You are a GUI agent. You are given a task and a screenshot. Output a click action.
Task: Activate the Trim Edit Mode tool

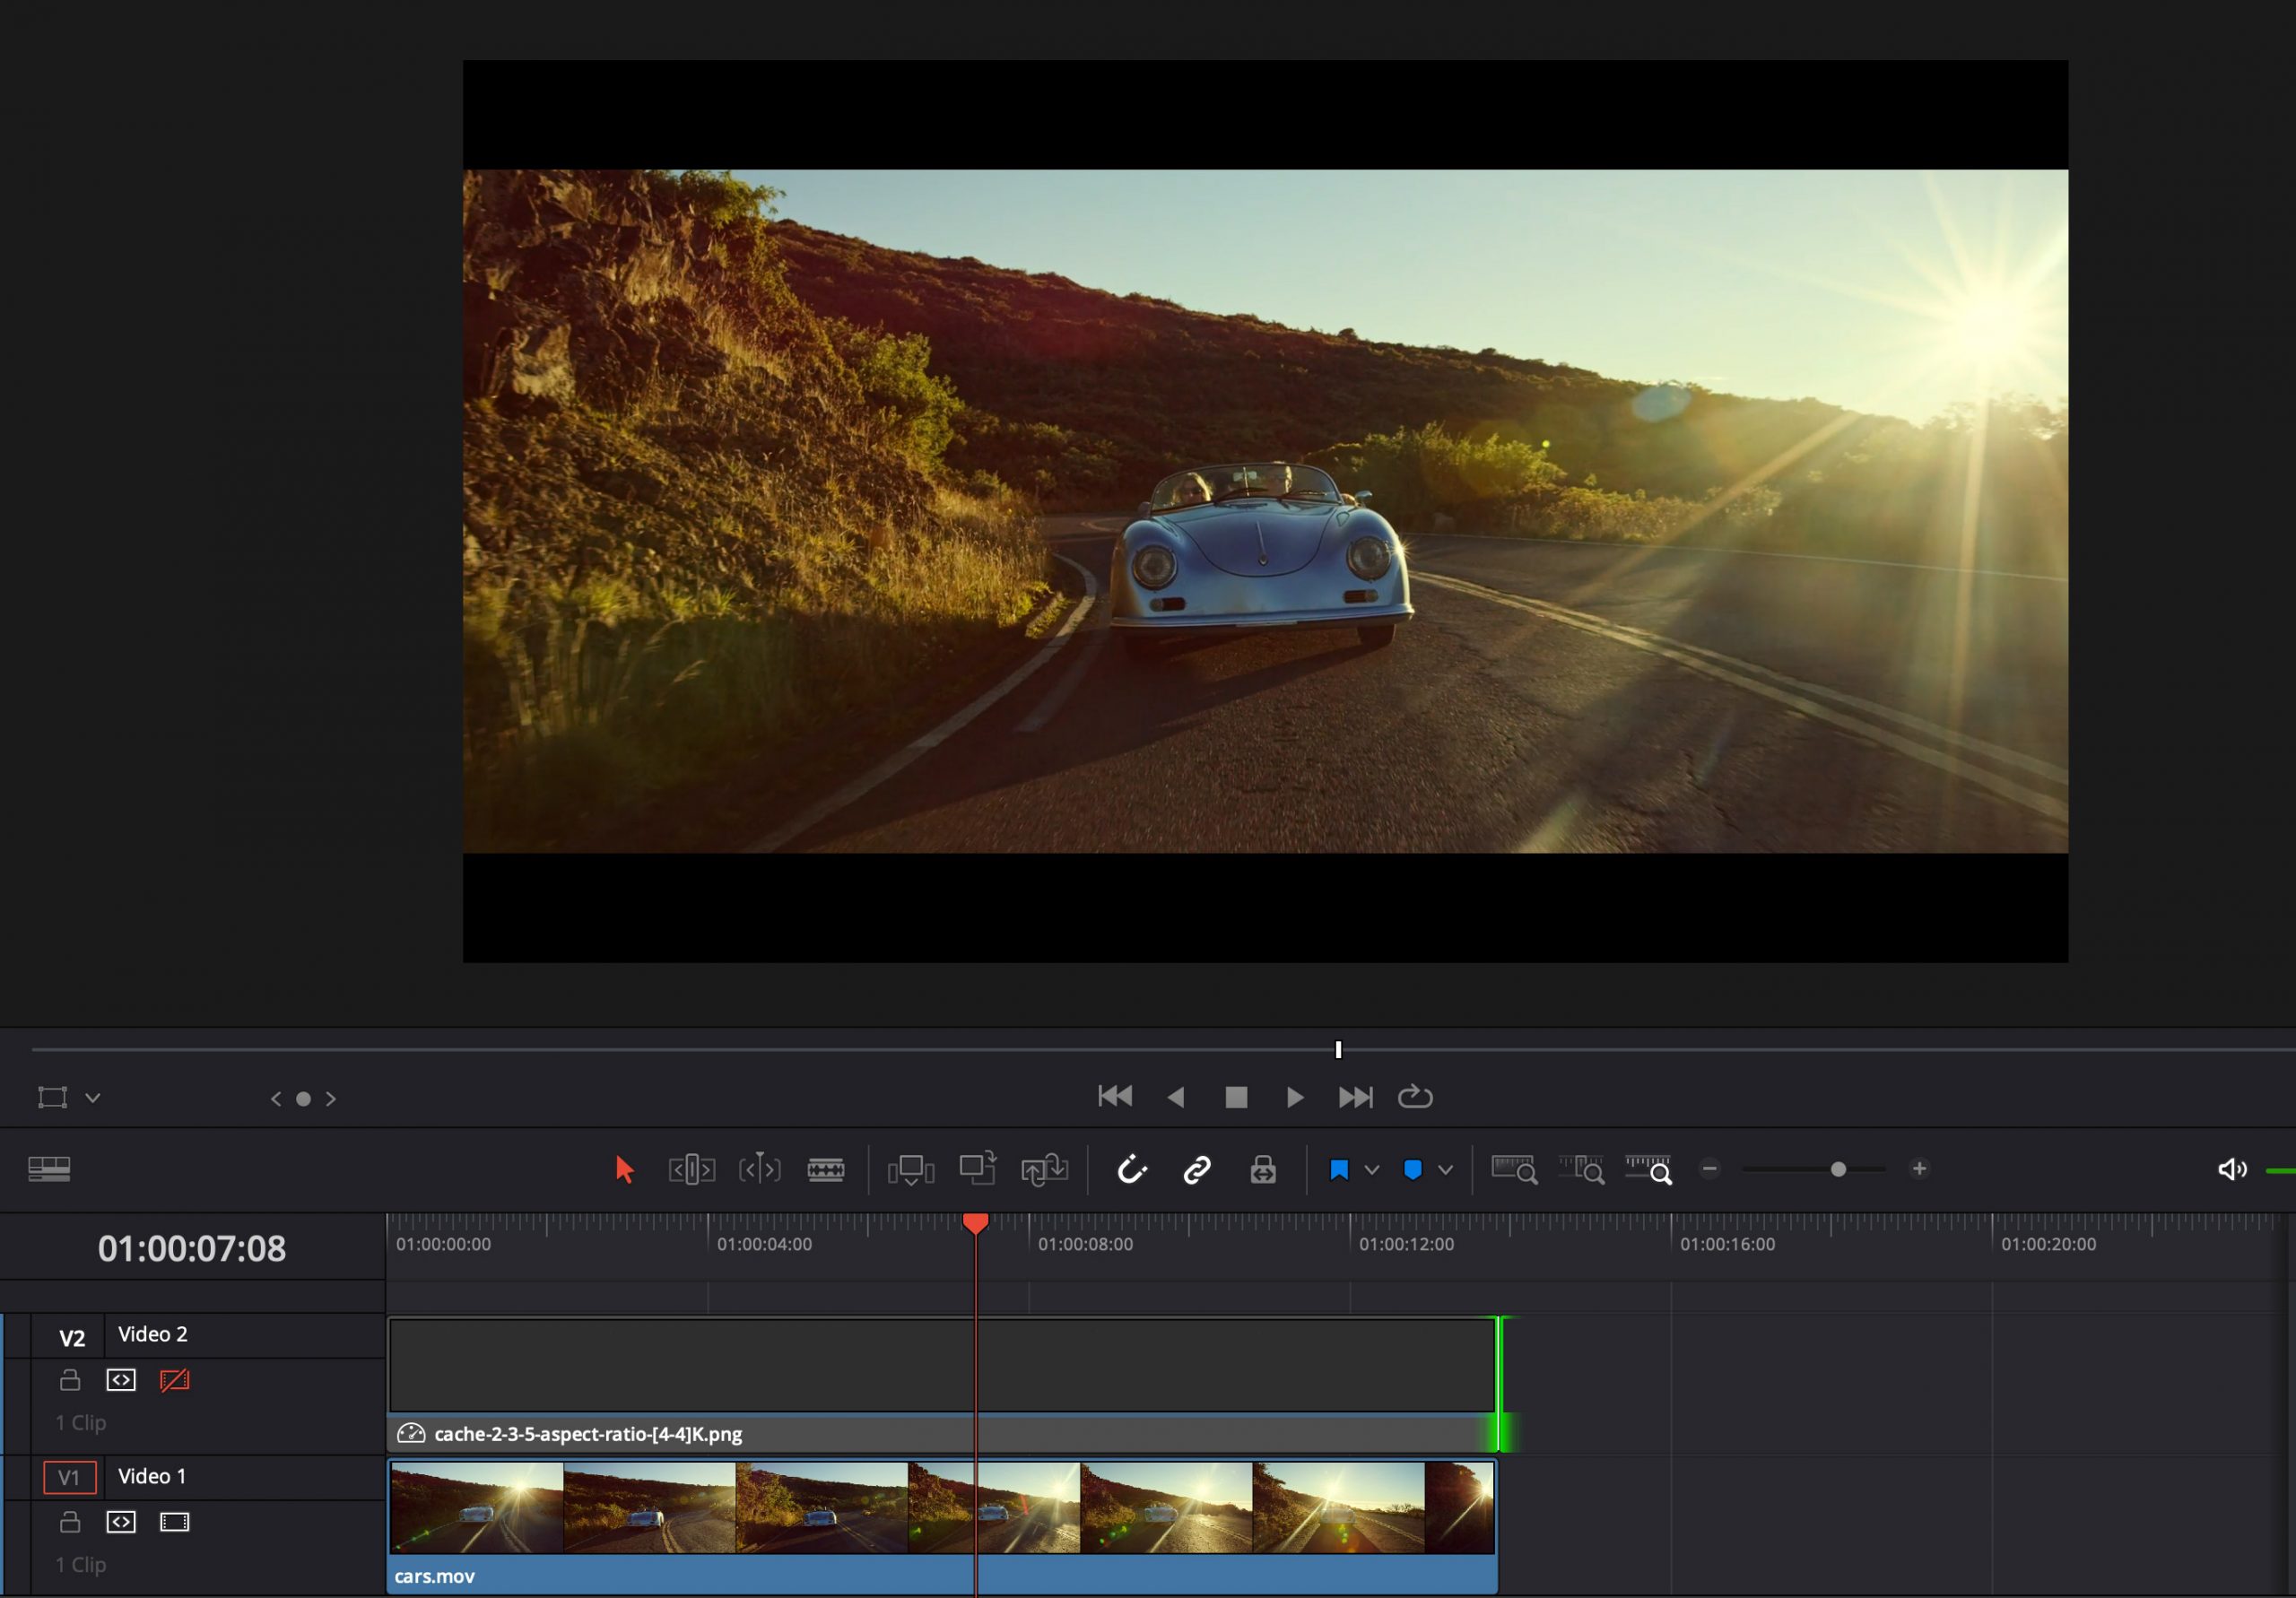[691, 1169]
